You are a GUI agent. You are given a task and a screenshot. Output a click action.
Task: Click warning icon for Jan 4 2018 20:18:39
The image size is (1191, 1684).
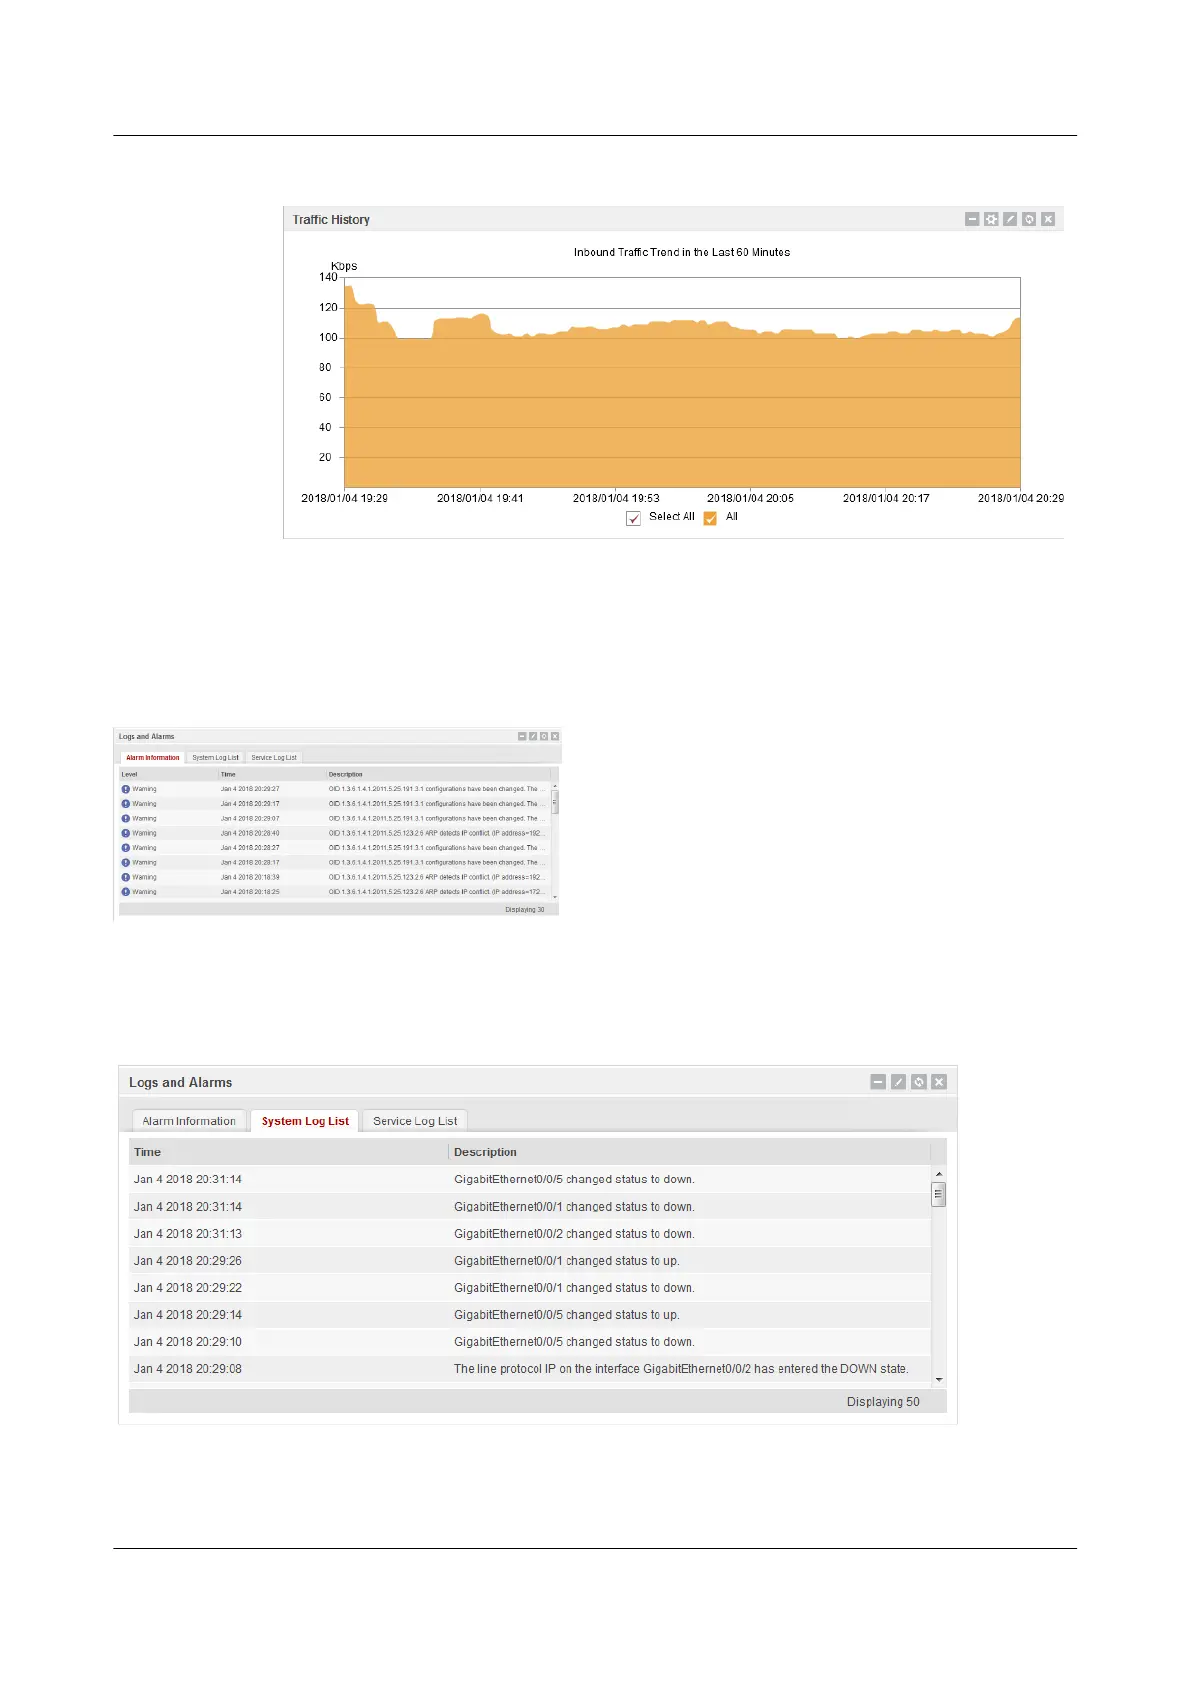pyautogui.click(x=126, y=877)
